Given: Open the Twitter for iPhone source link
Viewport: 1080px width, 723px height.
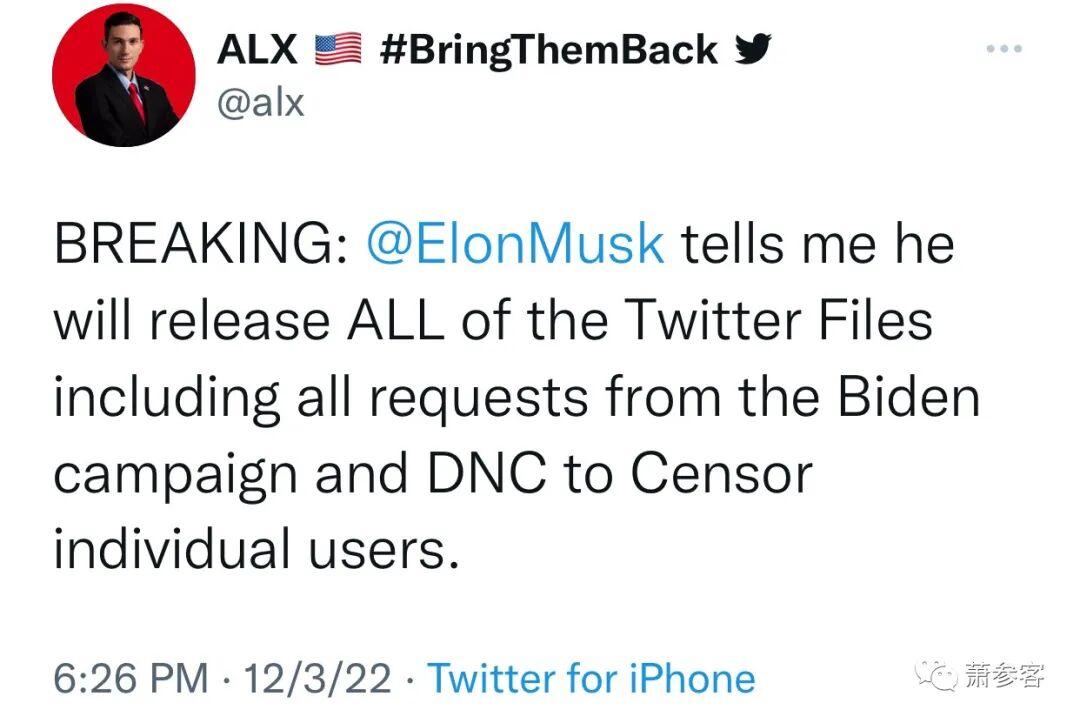Looking at the screenshot, I should coord(591,679).
